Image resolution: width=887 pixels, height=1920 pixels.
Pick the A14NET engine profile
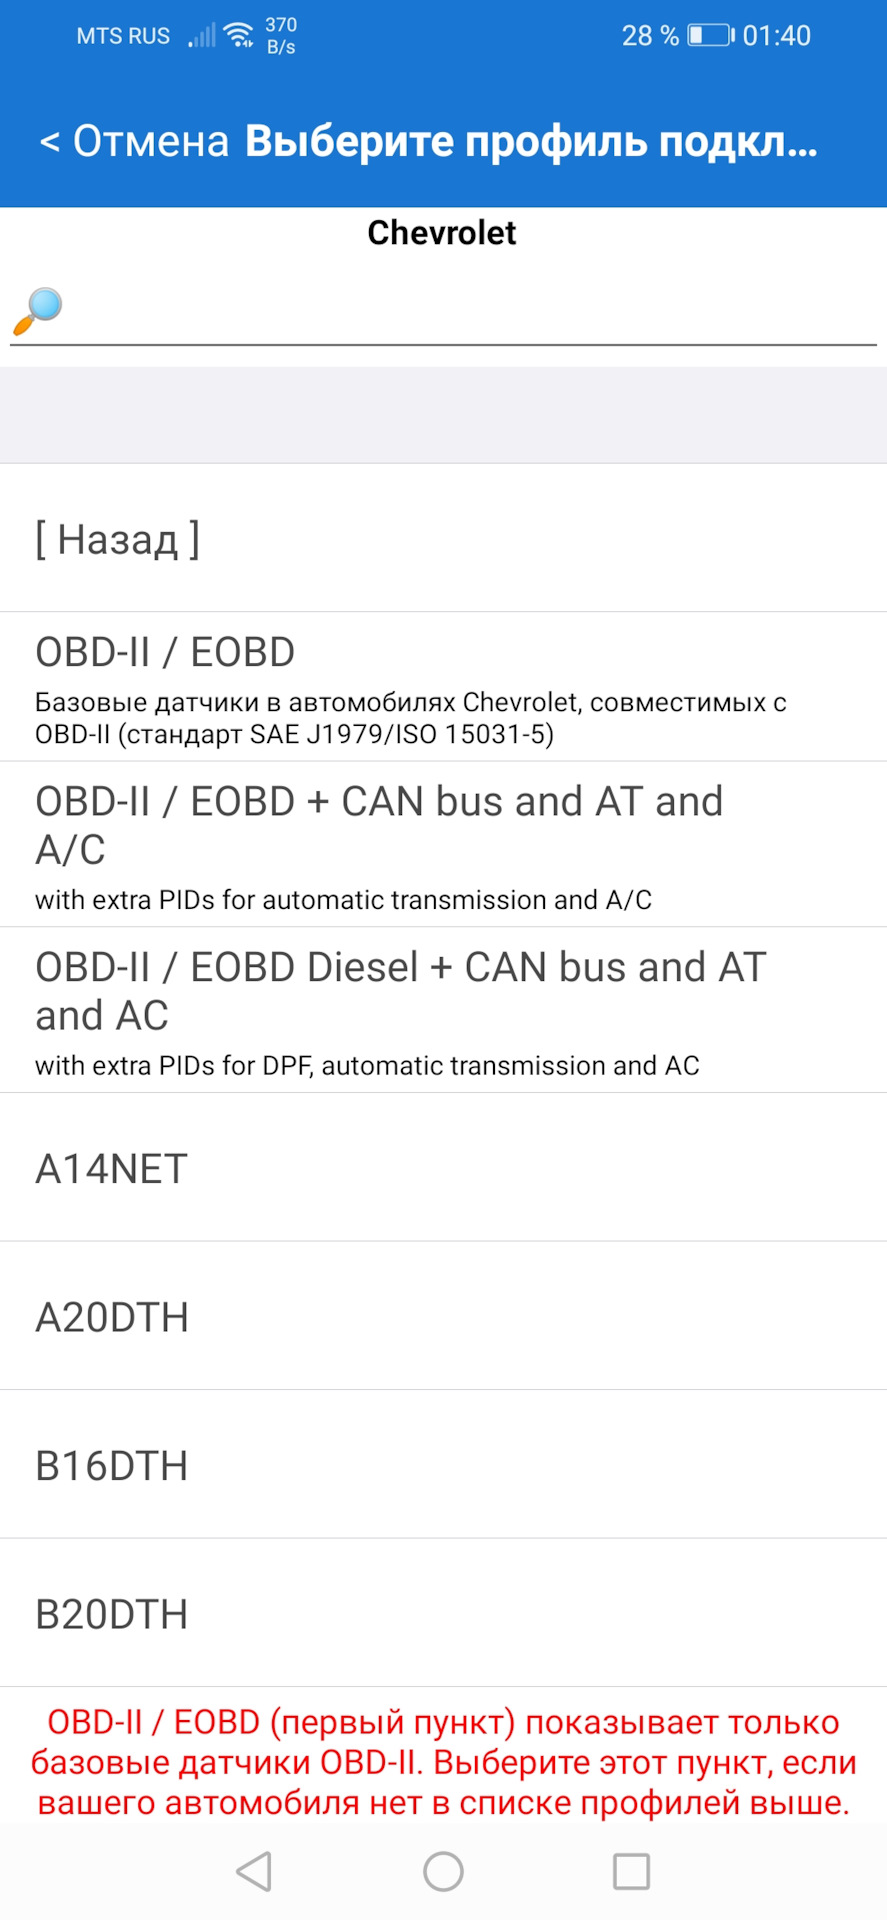(x=443, y=1168)
